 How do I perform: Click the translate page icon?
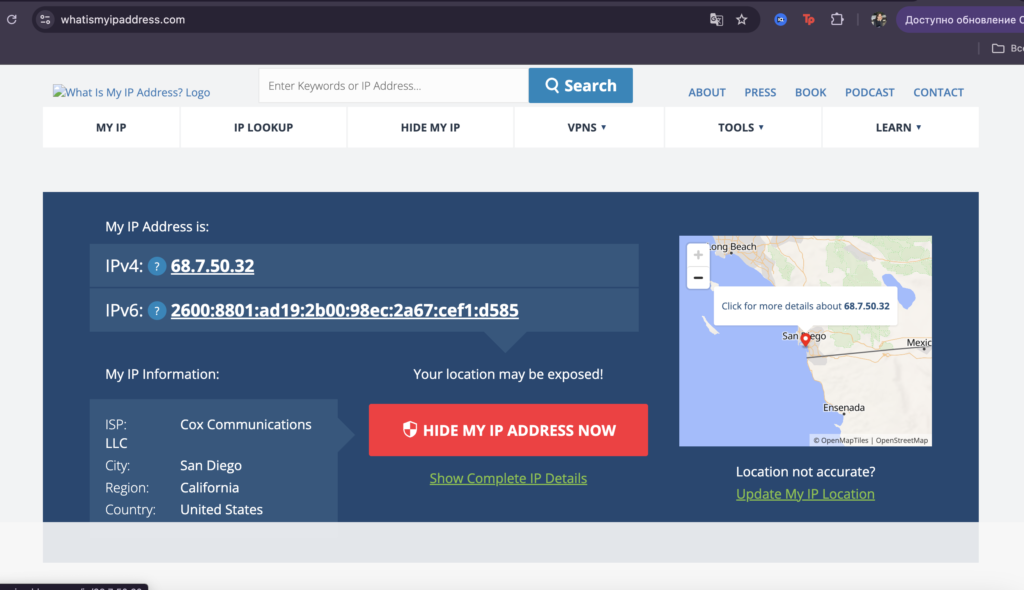[x=716, y=20]
